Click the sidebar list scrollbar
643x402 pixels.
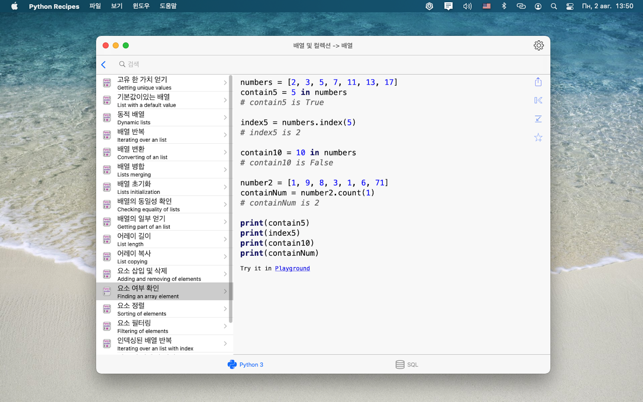click(x=230, y=199)
